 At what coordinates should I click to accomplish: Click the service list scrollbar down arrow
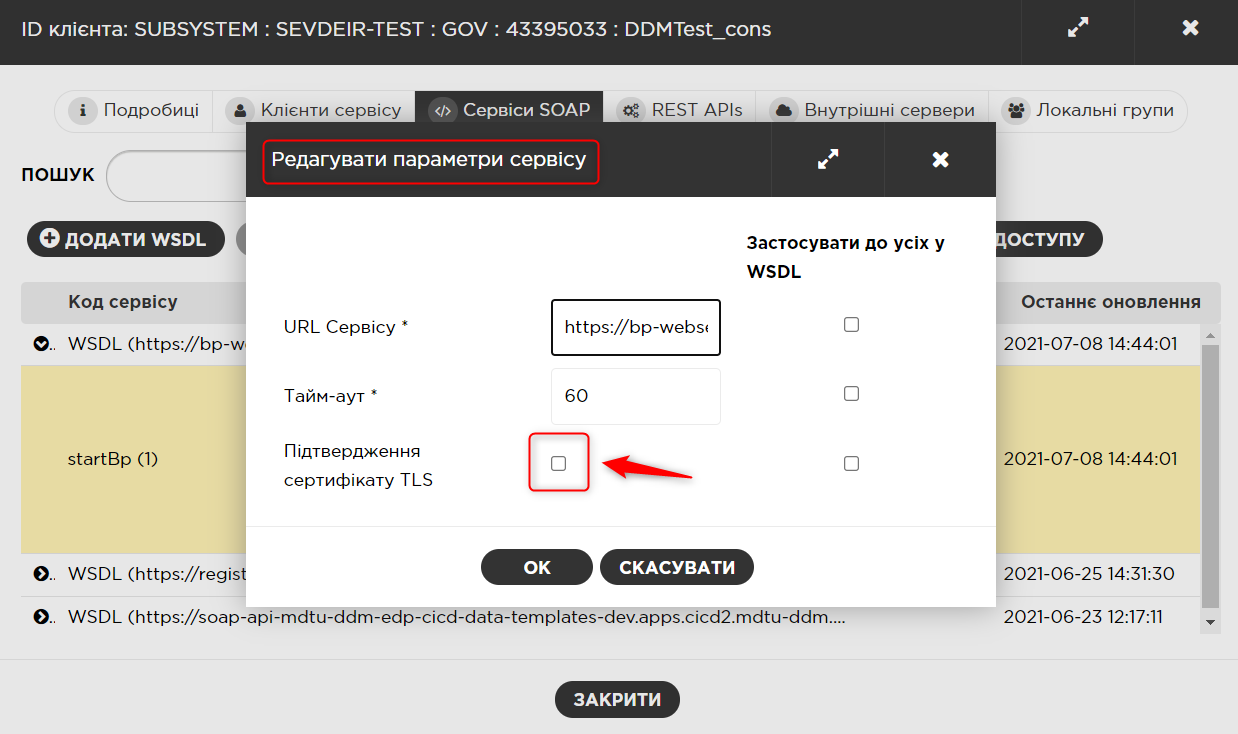1211,621
